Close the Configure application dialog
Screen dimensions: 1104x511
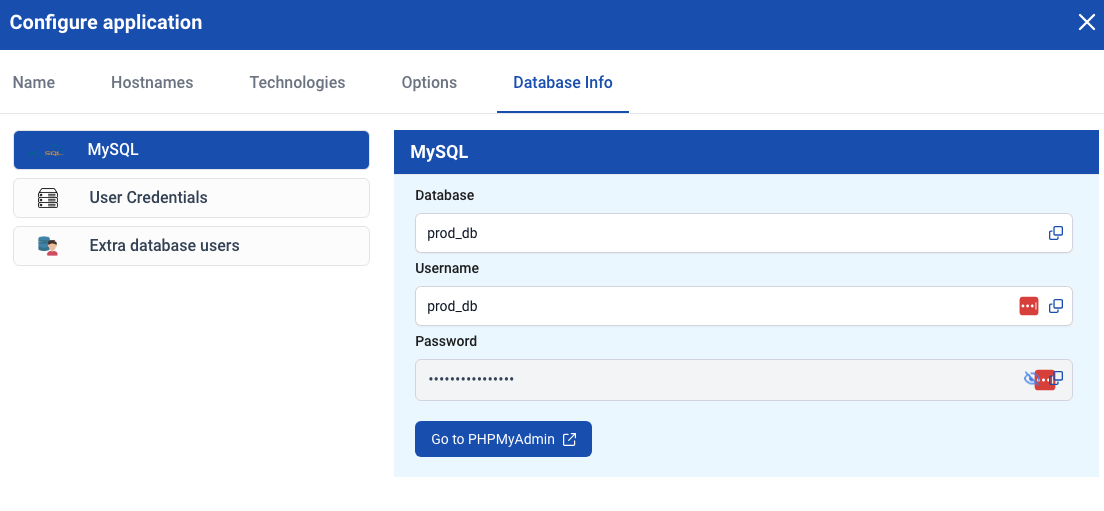tap(1086, 23)
